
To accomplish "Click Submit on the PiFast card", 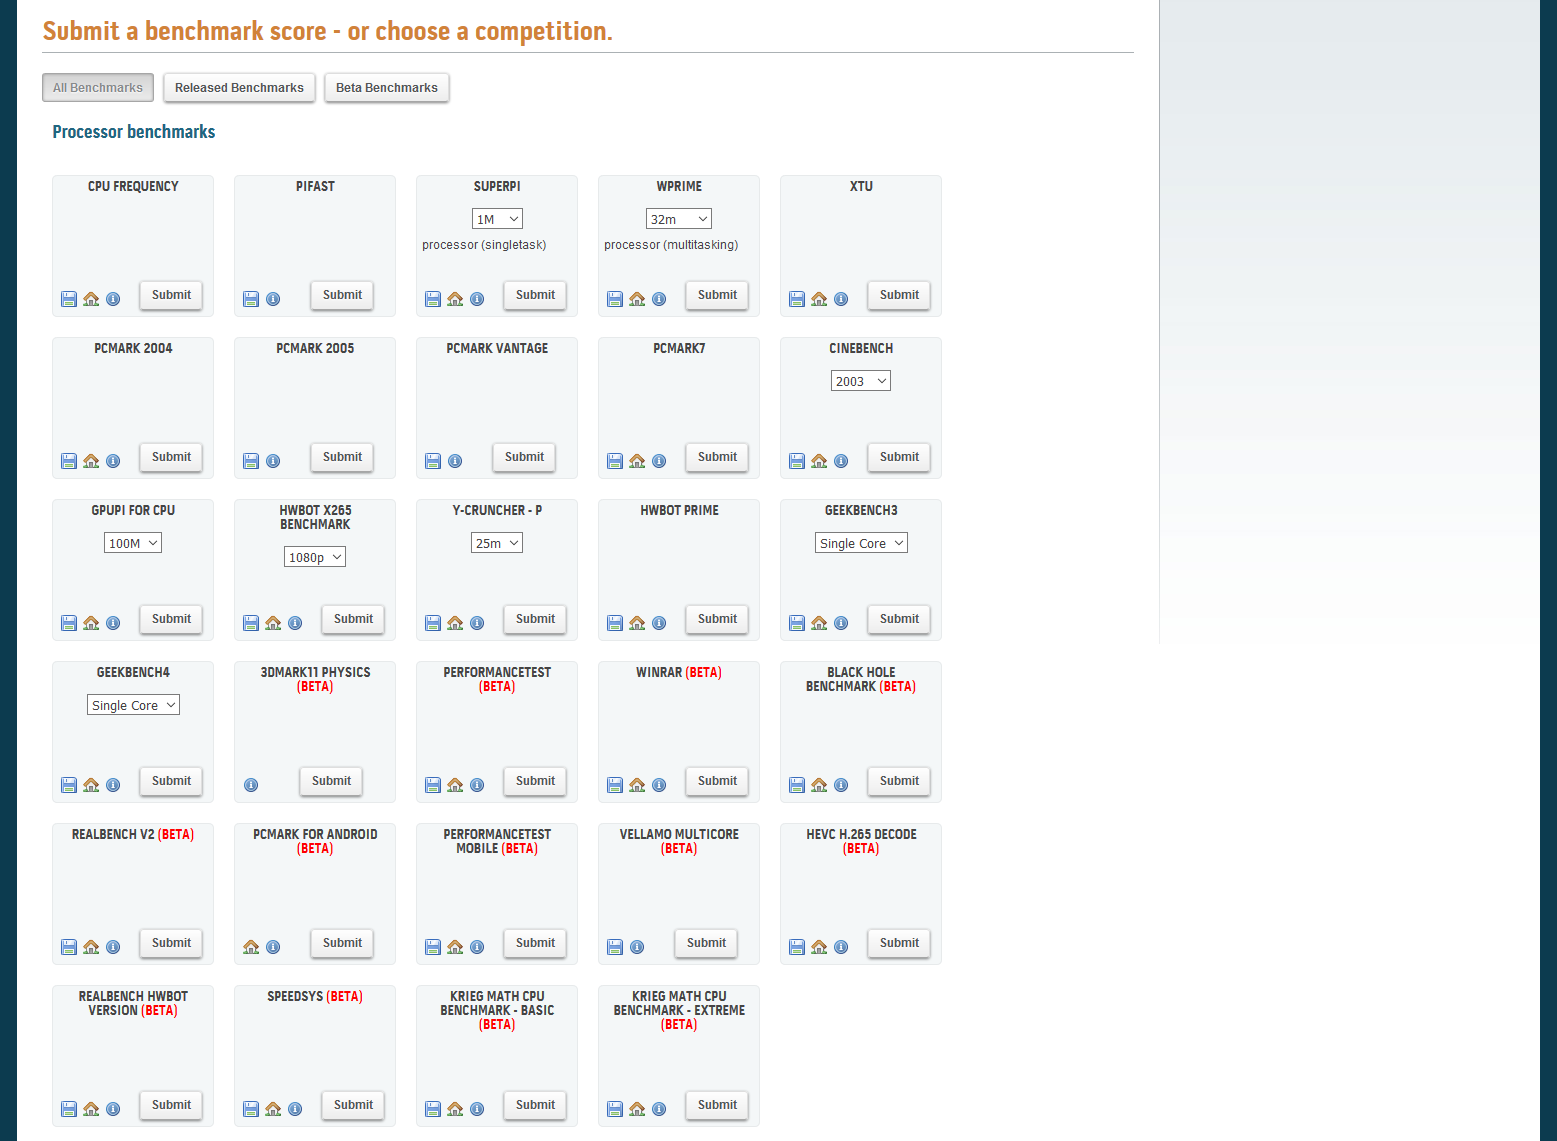I will [342, 295].
